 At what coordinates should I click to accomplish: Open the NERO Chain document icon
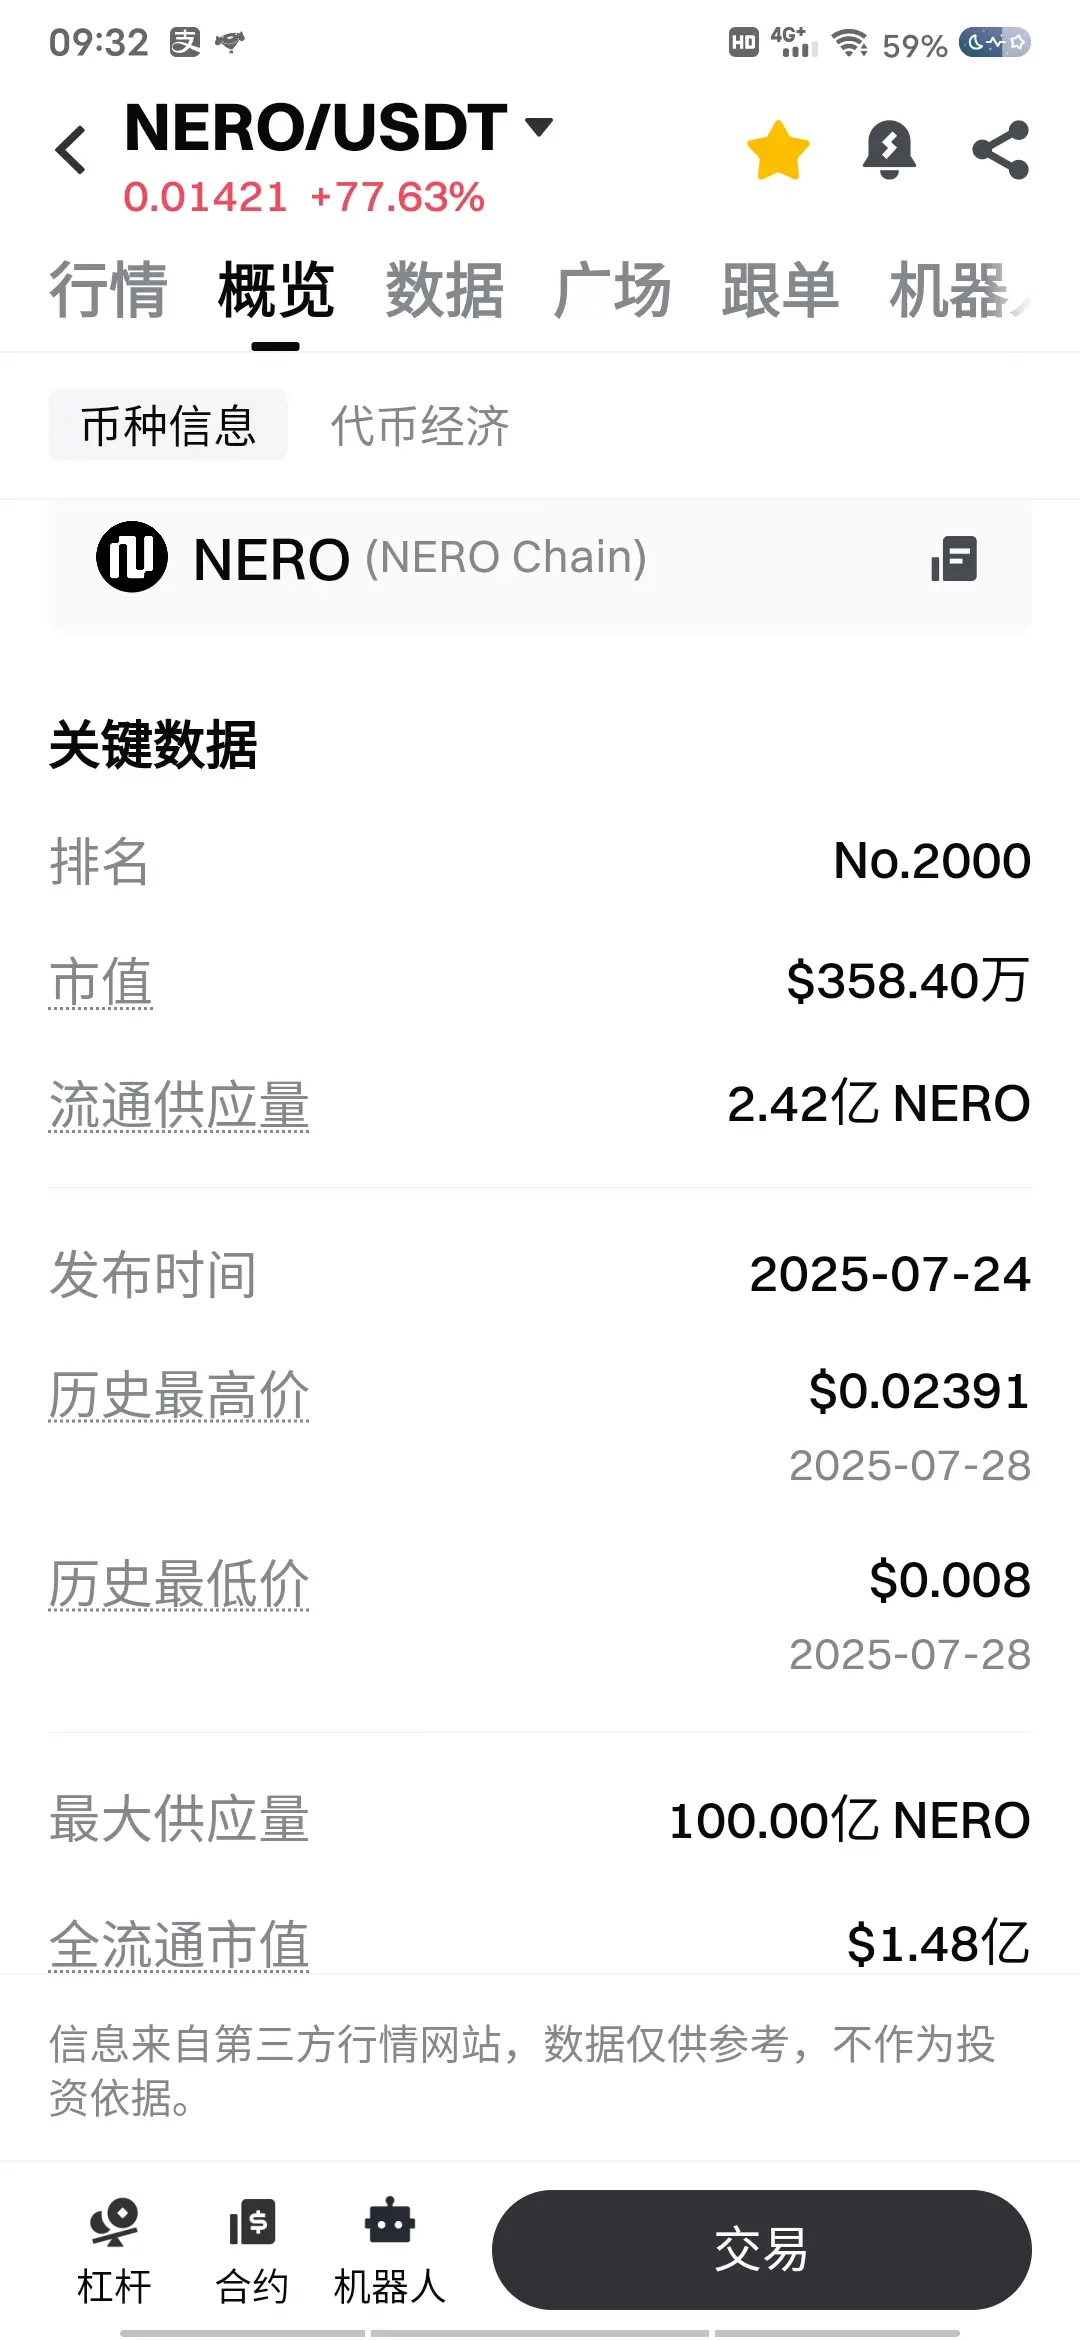[954, 558]
